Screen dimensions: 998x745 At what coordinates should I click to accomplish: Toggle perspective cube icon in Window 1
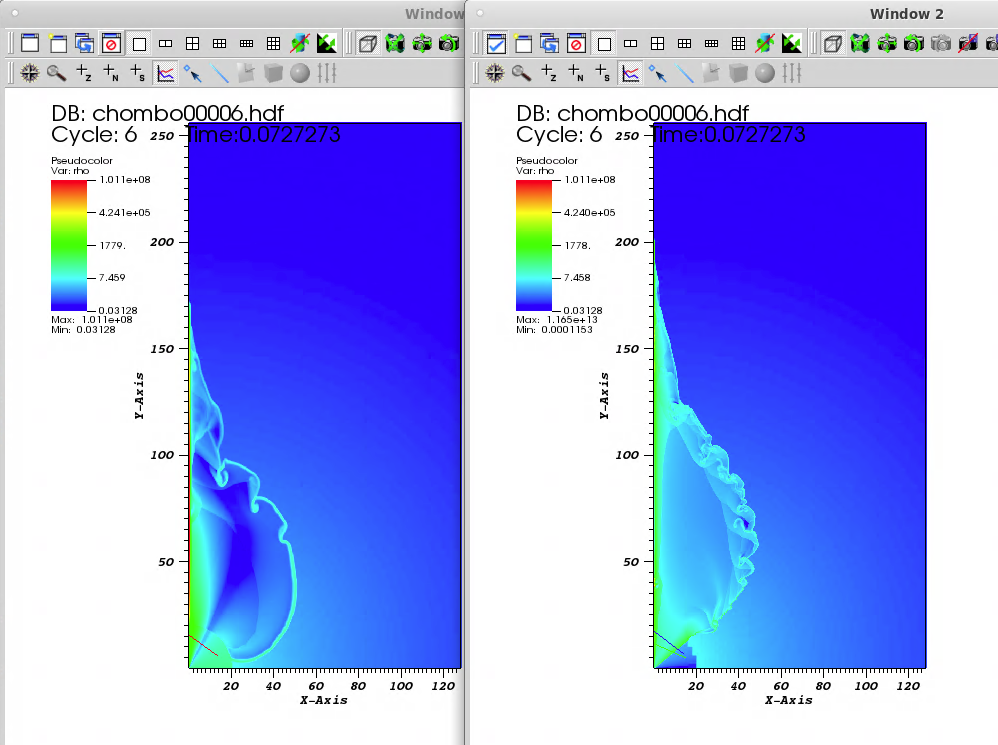(x=368, y=43)
